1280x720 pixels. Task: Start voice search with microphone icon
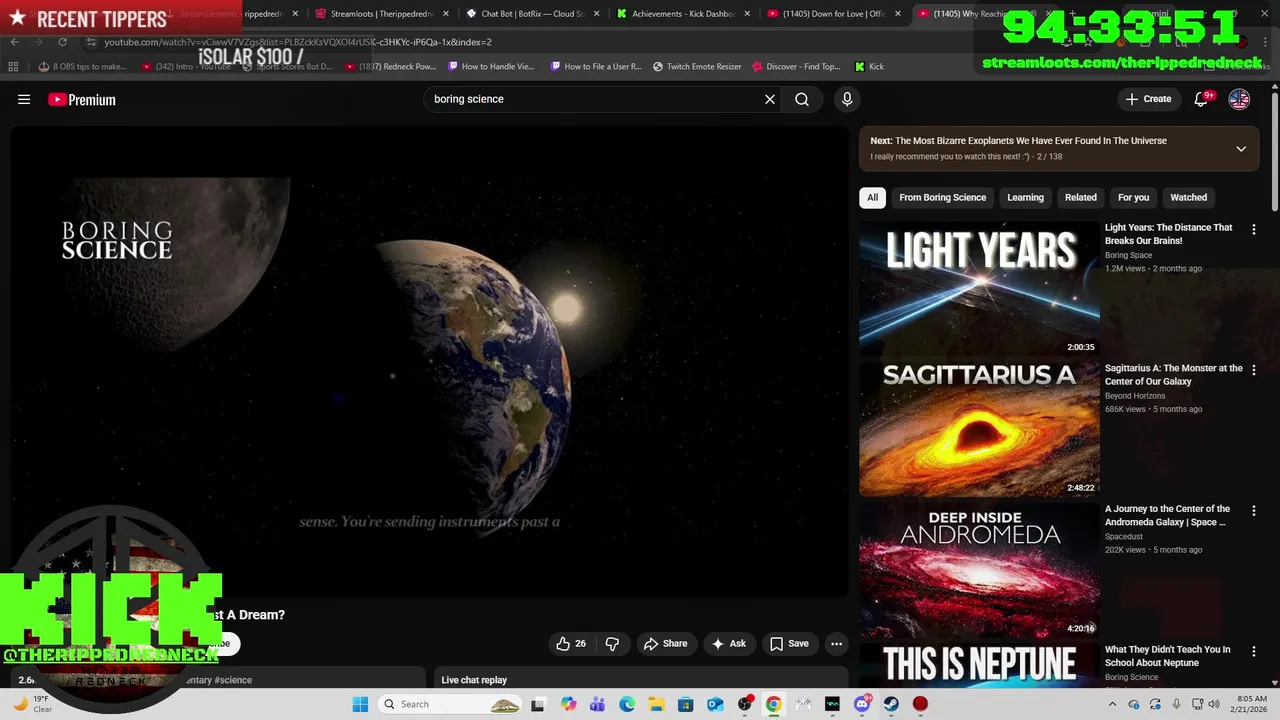[x=847, y=99]
